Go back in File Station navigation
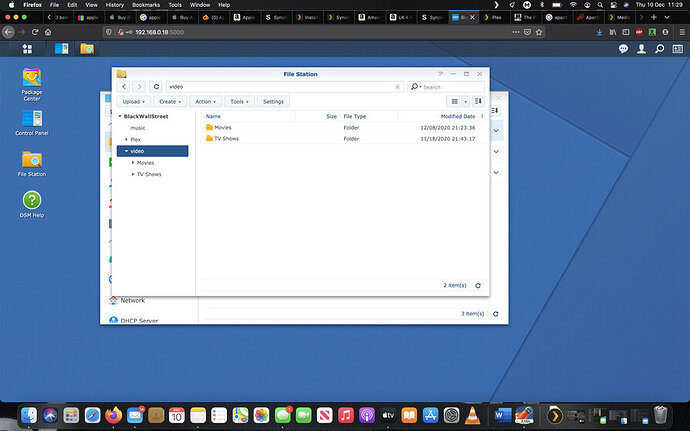The height and width of the screenshot is (431, 690). point(124,87)
